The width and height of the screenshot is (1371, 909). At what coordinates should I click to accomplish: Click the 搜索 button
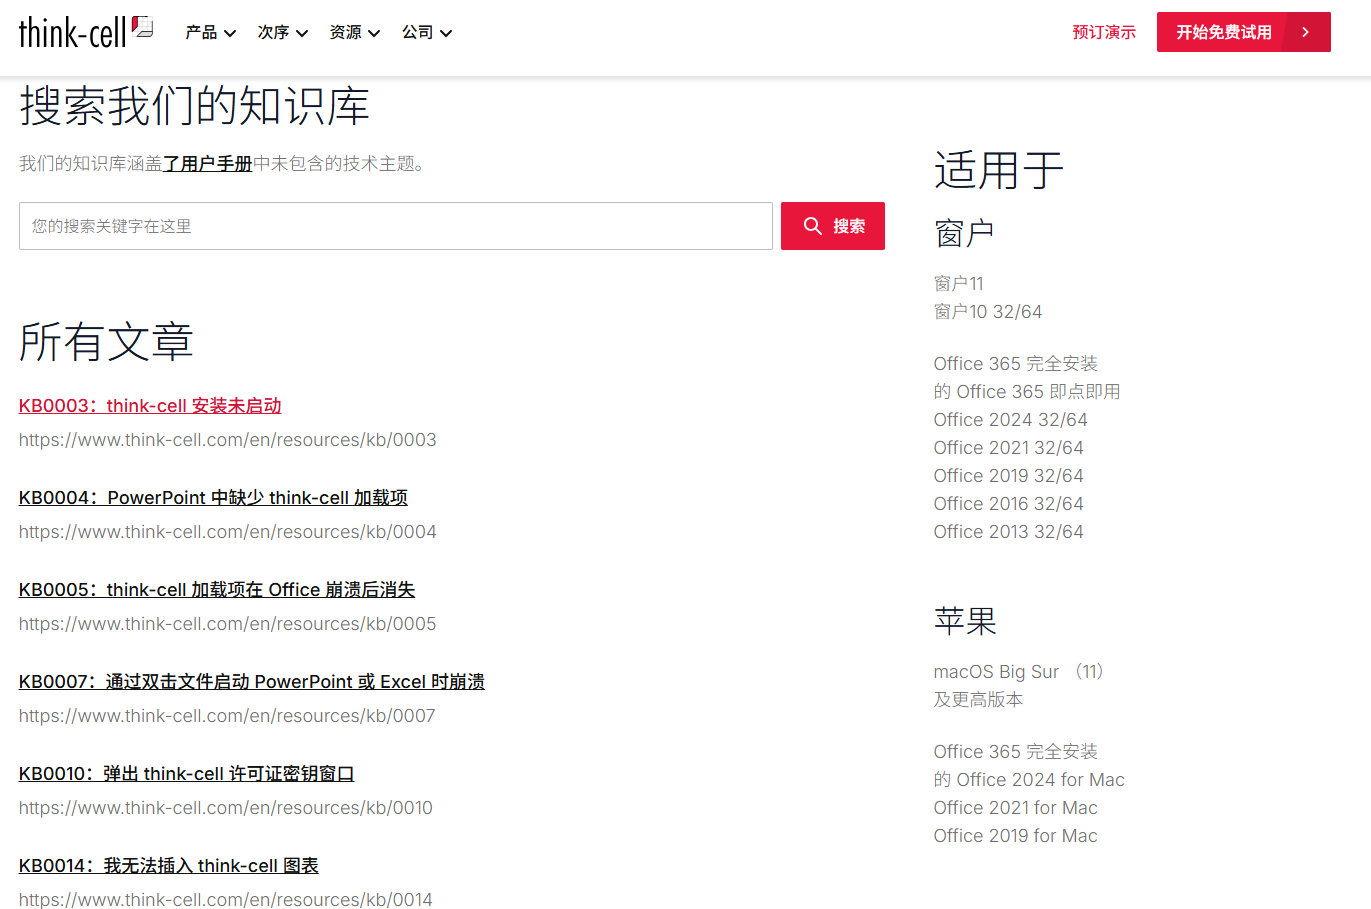tap(833, 226)
